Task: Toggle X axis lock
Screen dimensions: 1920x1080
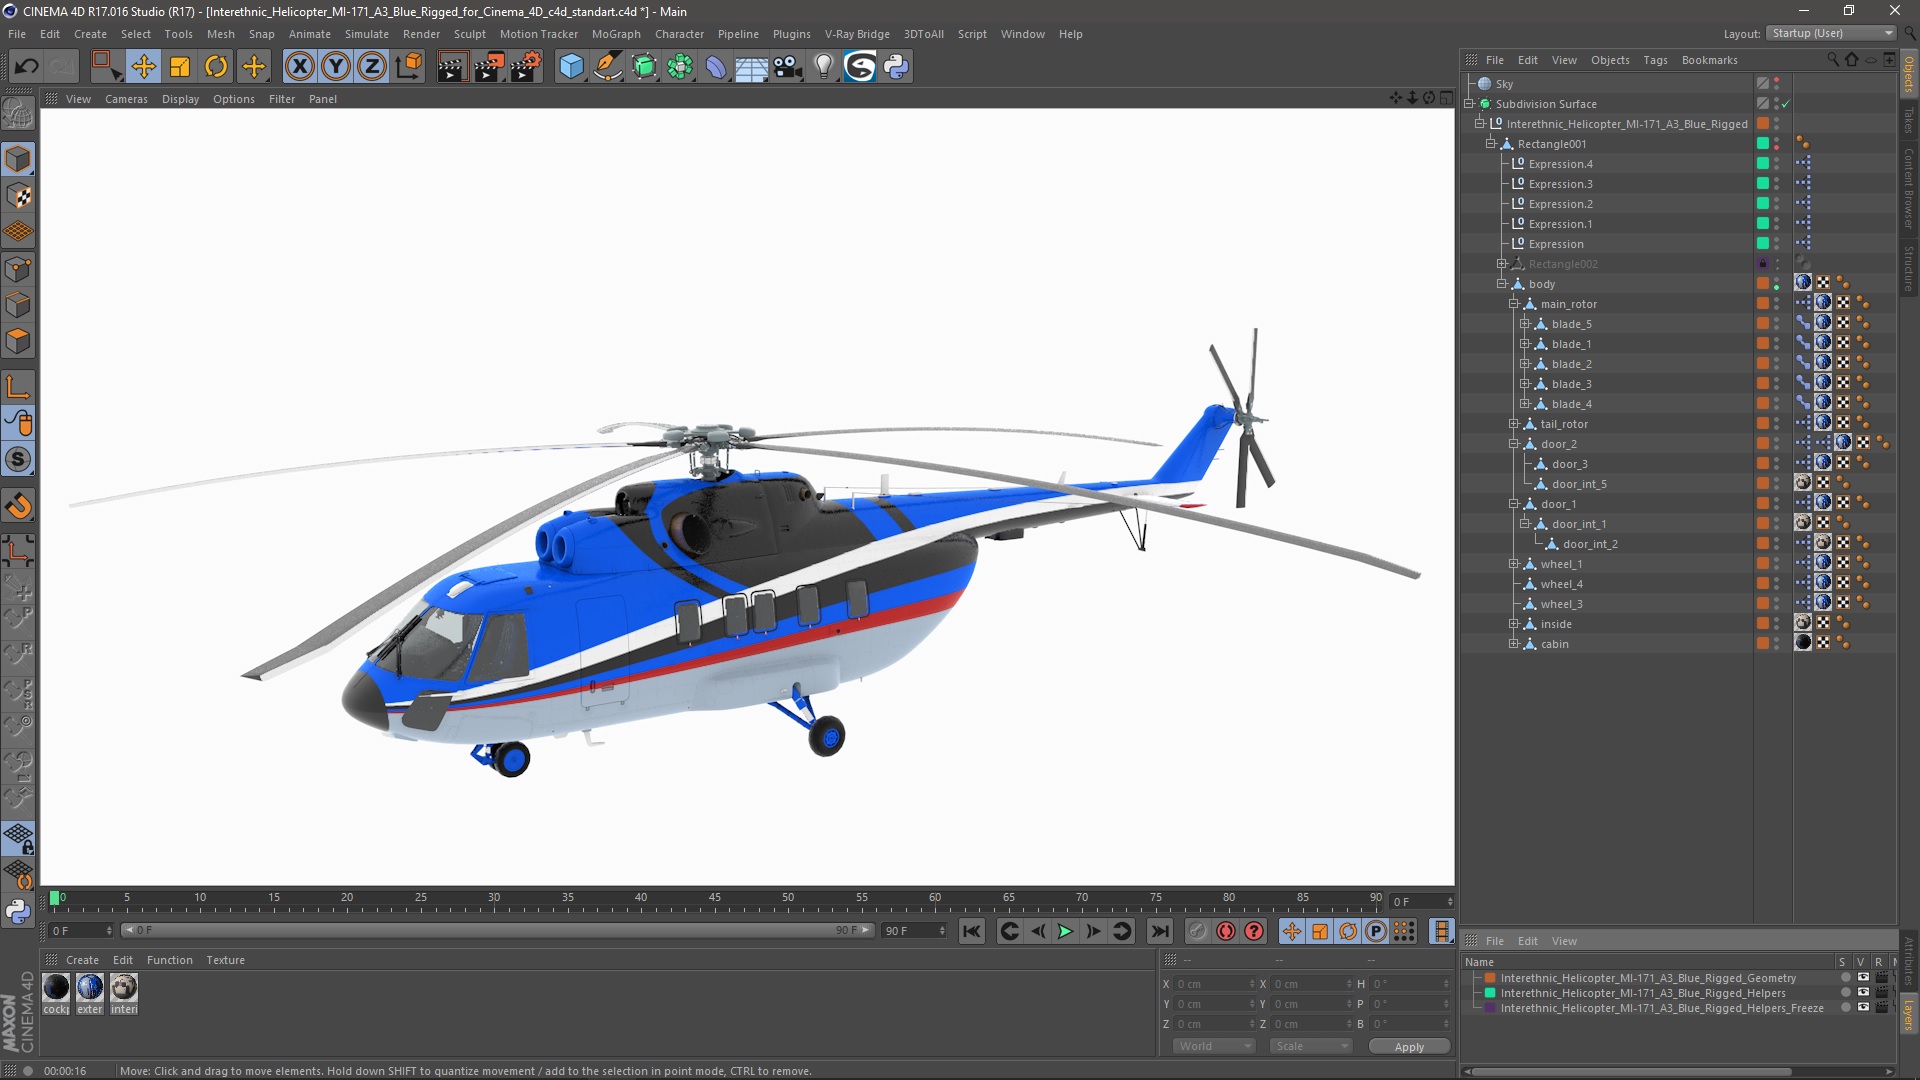Action: coord(299,67)
